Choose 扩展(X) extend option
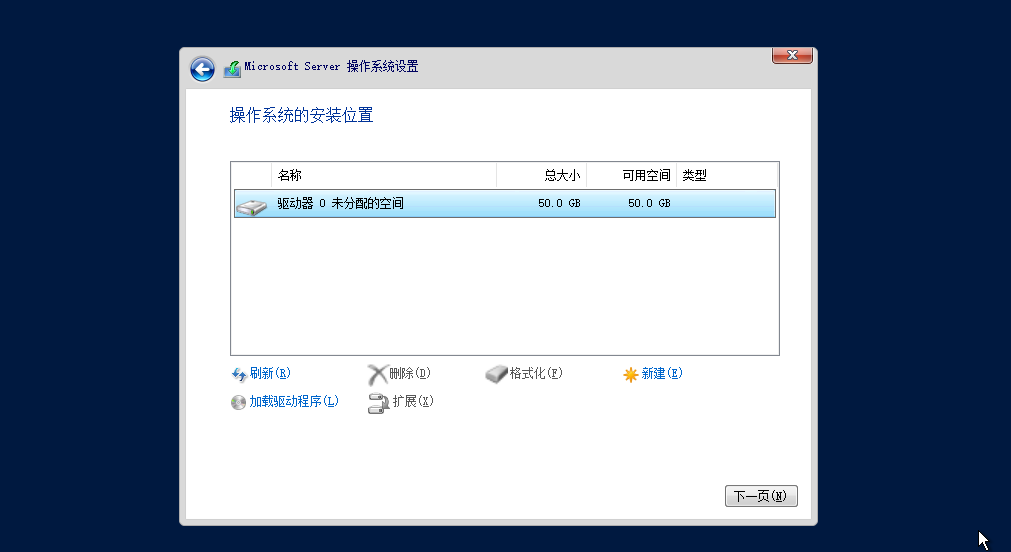Screen dimensions: 1011x552 413,401
